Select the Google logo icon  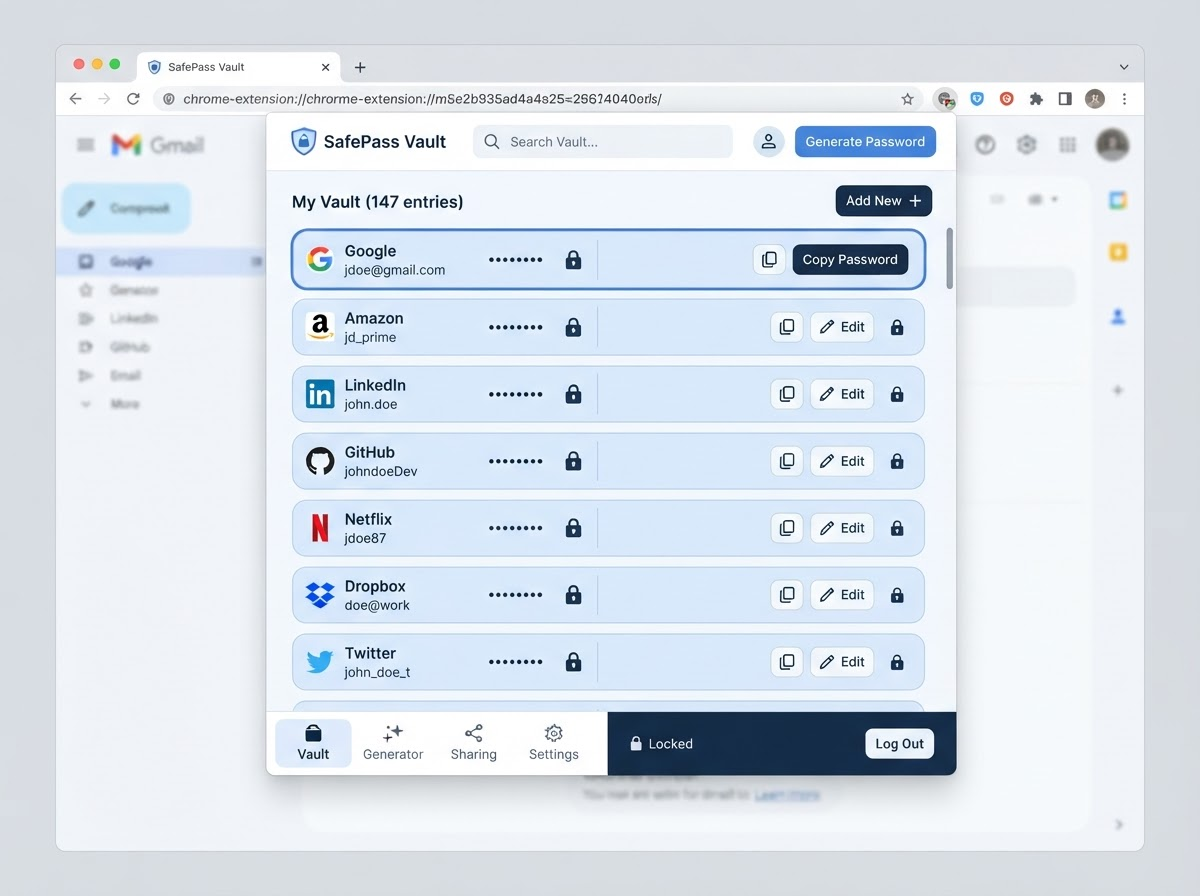319,260
